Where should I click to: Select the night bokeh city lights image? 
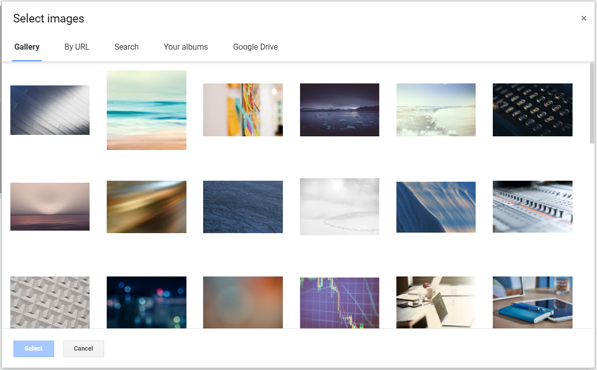pos(147,302)
